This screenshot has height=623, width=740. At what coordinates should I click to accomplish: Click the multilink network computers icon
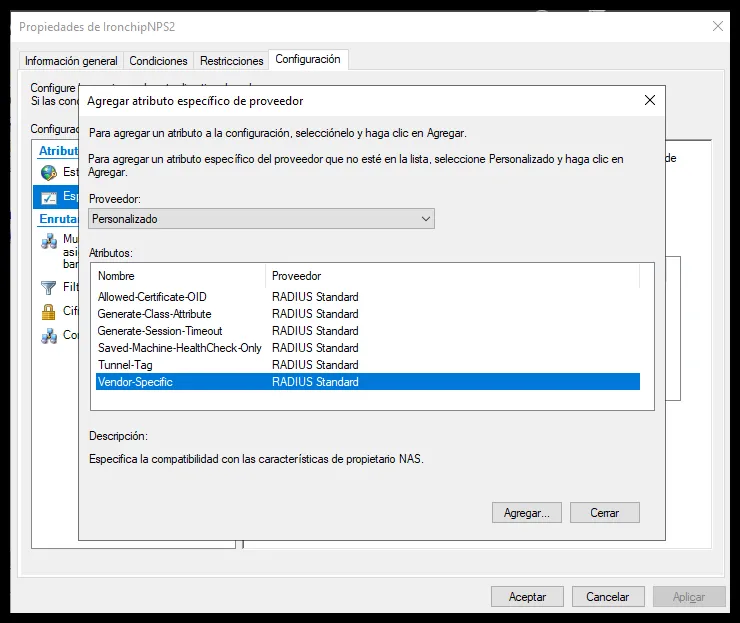coord(49,241)
